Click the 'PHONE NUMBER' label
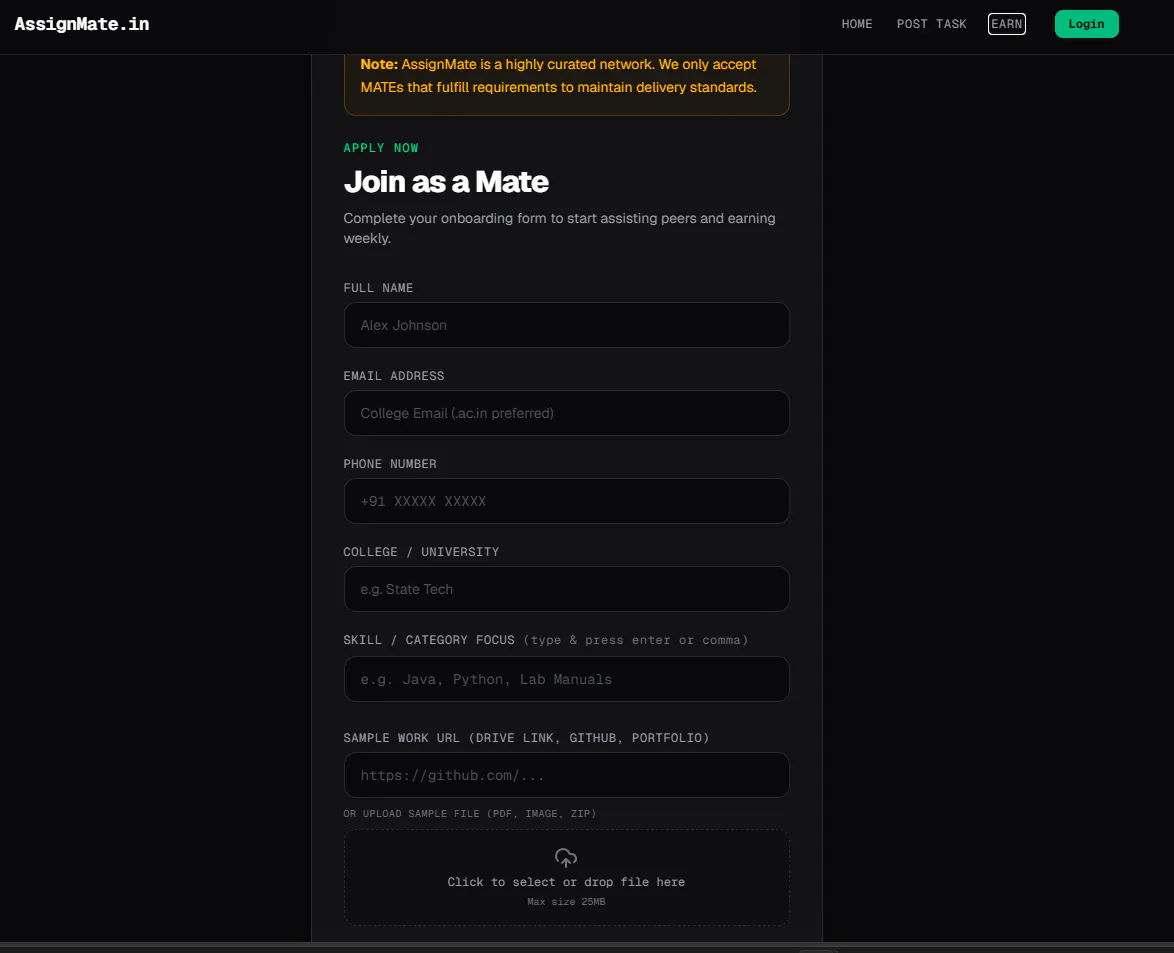This screenshot has height=953, width=1174. point(390,464)
